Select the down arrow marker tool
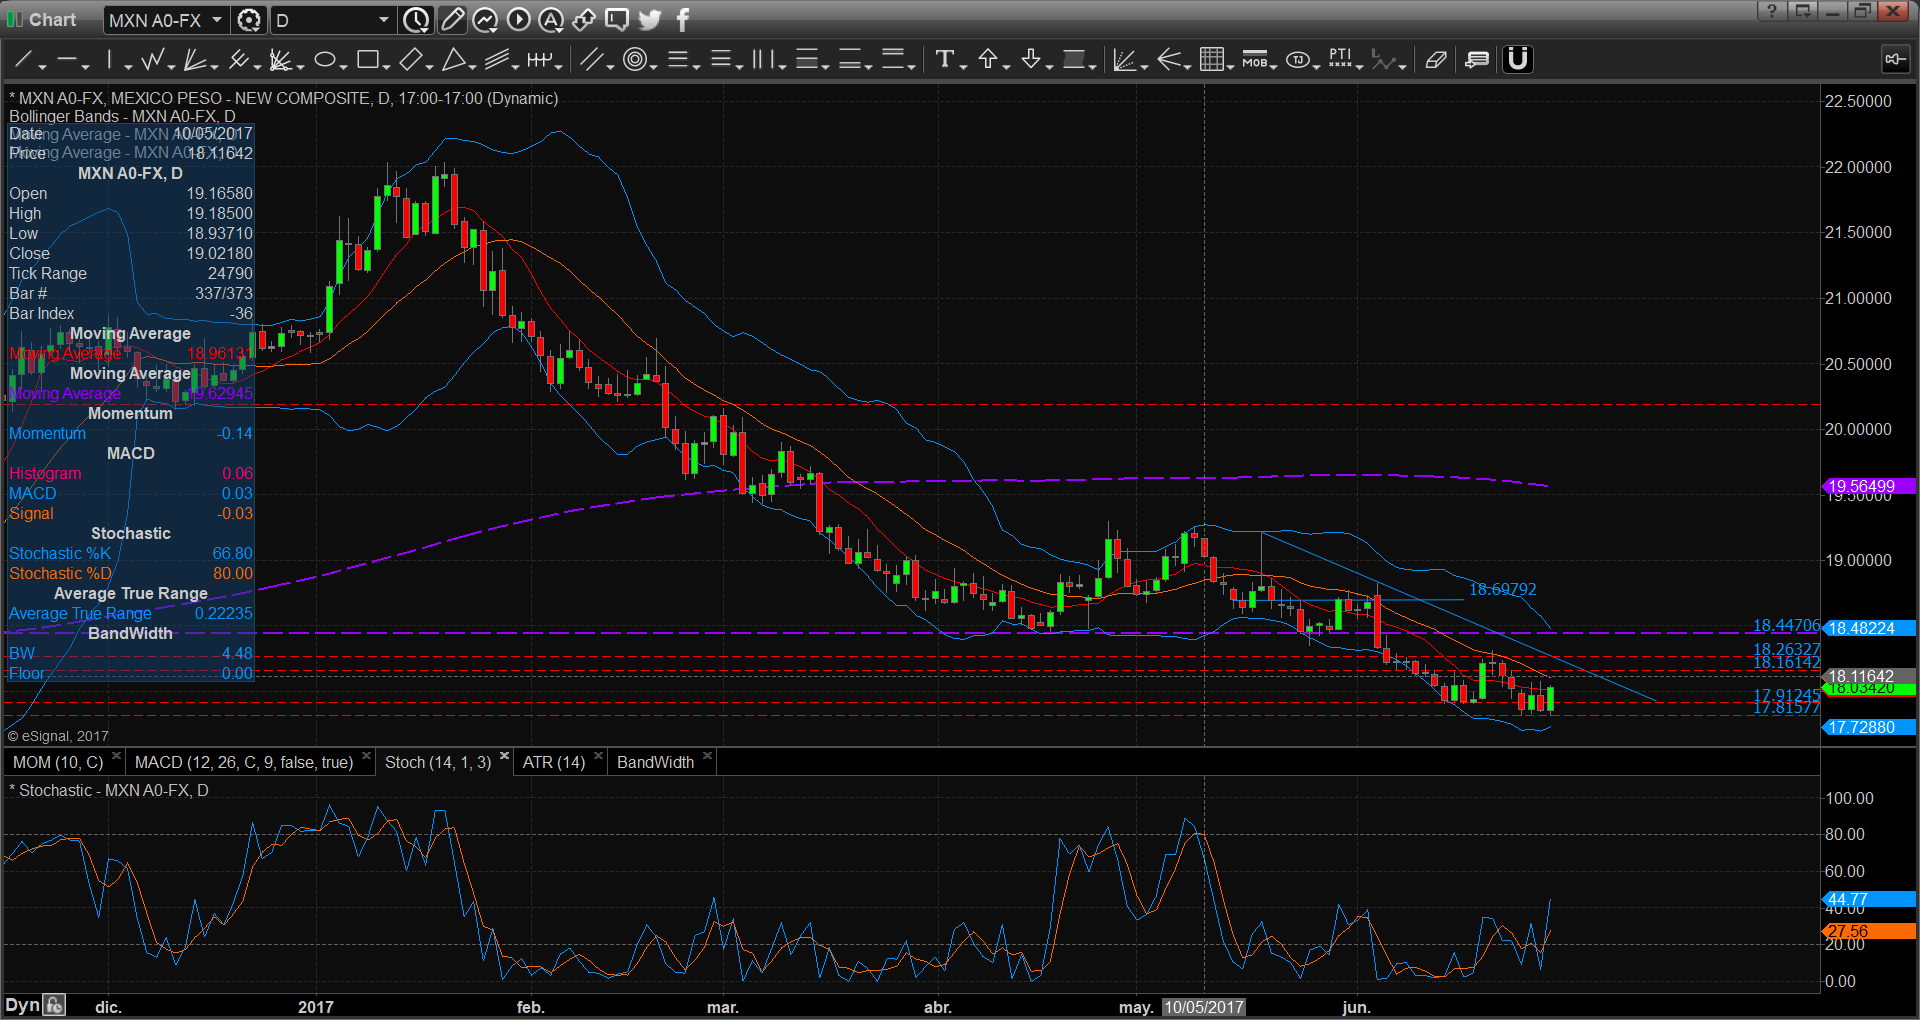This screenshot has height=1020, width=1920. [x=1030, y=60]
